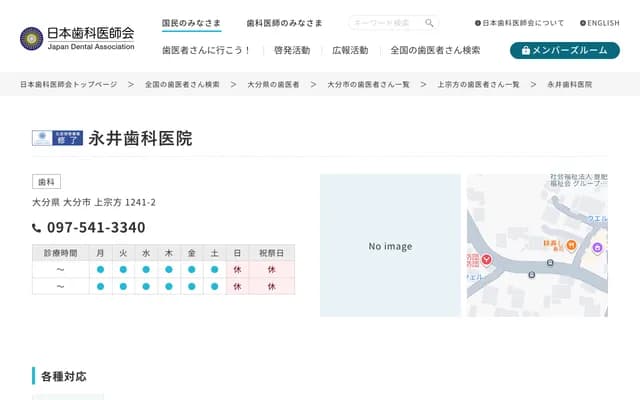
Task: Open the 啓発活動 menu item
Action: click(x=292, y=50)
